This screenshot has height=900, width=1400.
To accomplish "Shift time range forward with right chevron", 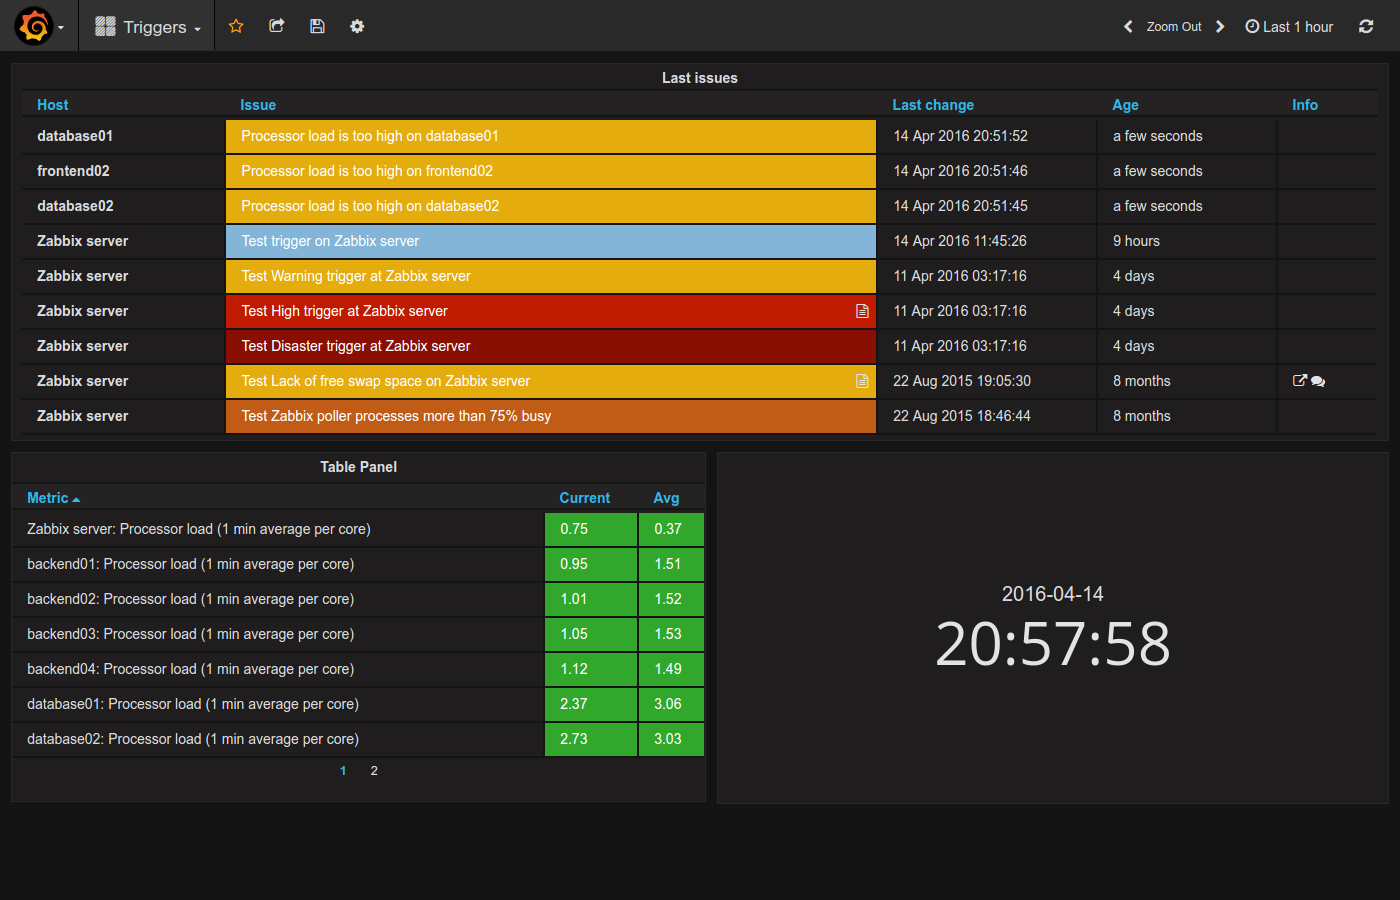I will pyautogui.click(x=1220, y=27).
